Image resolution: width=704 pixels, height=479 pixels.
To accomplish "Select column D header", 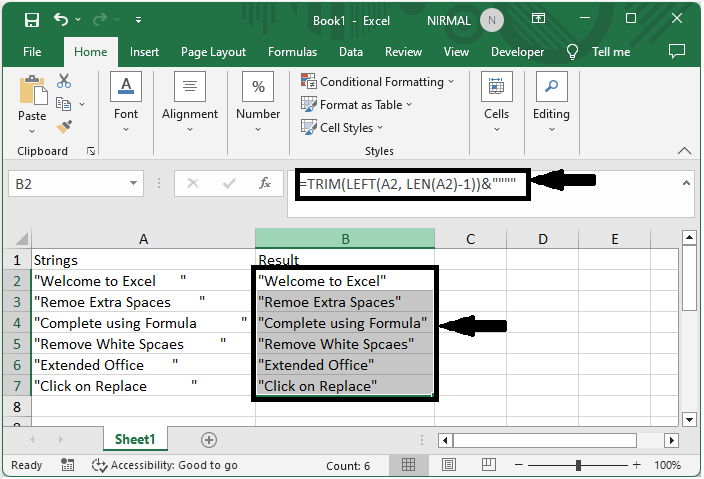I will [542, 238].
